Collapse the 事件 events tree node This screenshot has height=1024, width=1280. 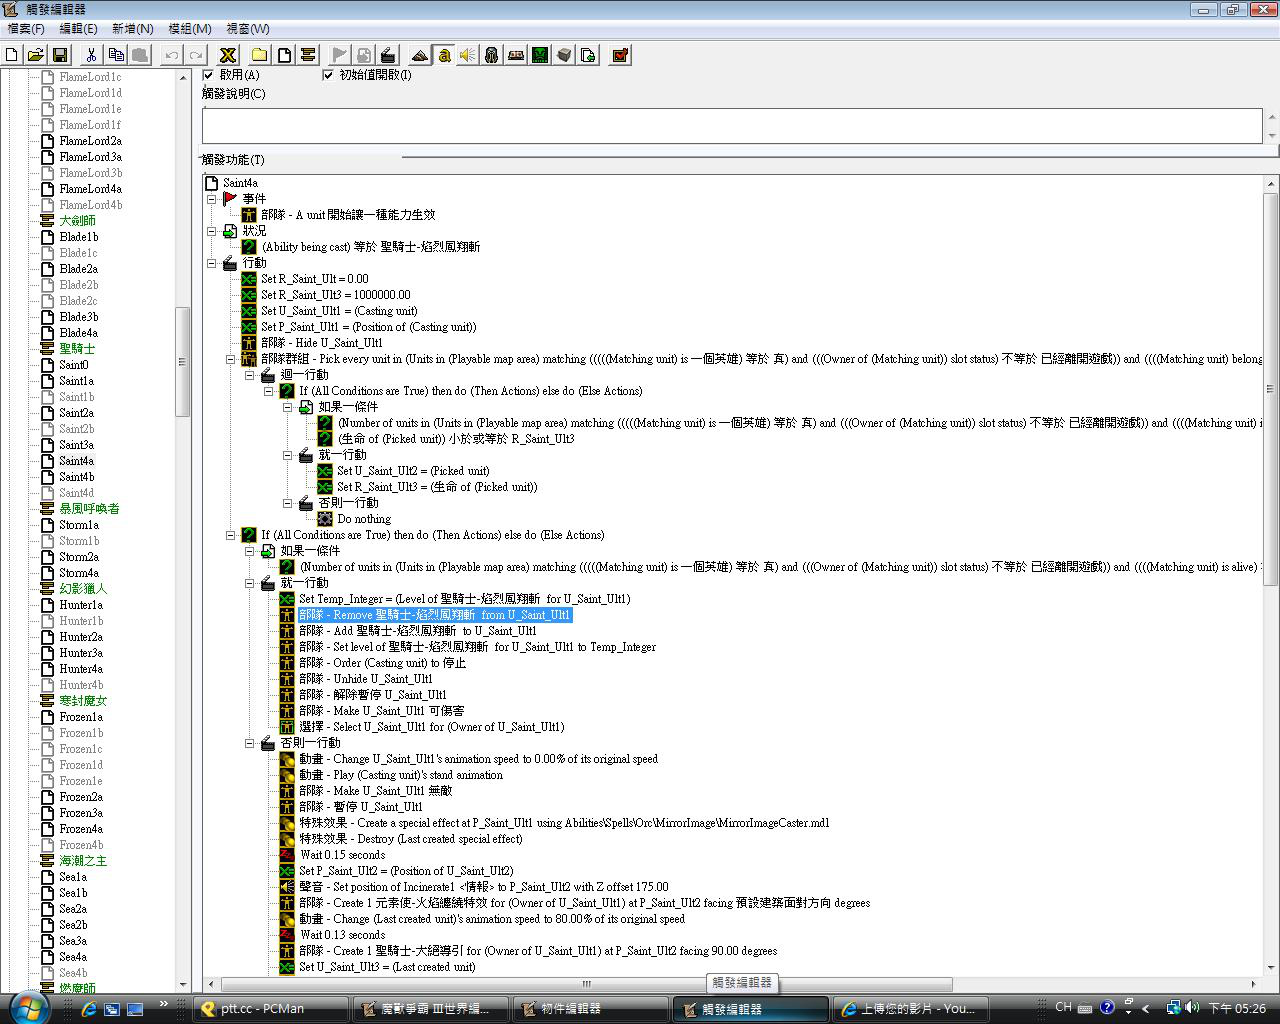click(x=212, y=199)
